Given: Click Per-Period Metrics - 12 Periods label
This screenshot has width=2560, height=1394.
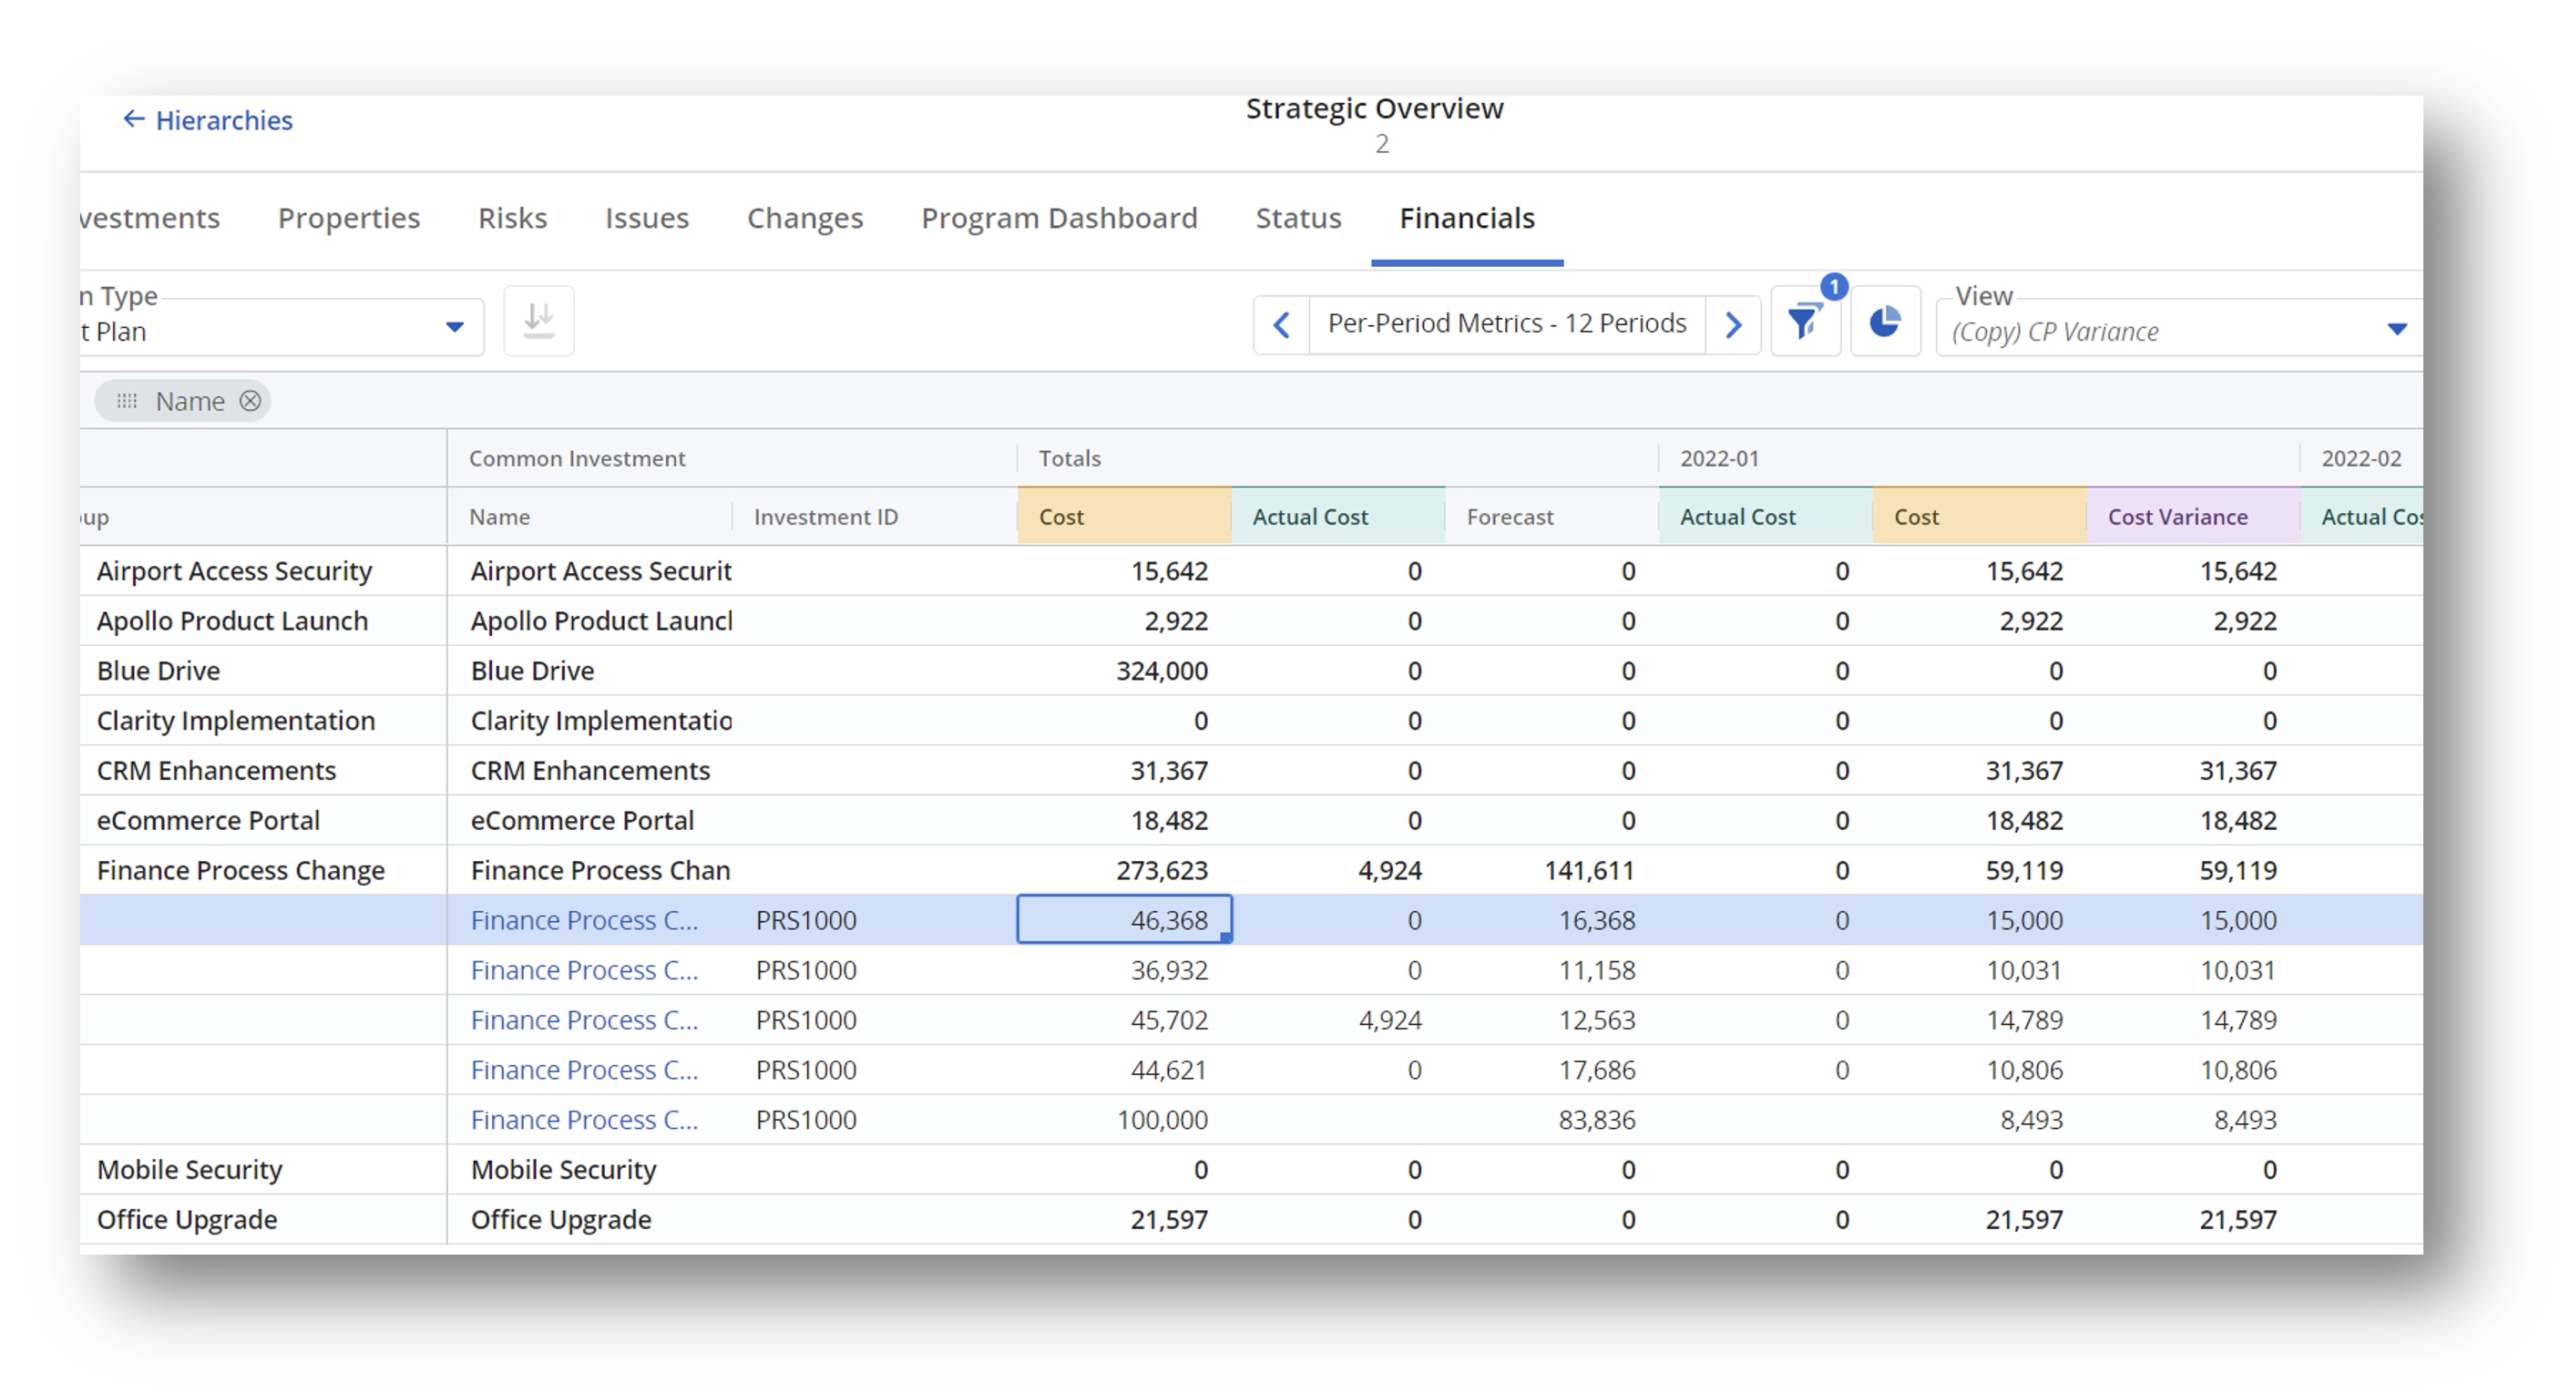Looking at the screenshot, I should click(x=1506, y=323).
